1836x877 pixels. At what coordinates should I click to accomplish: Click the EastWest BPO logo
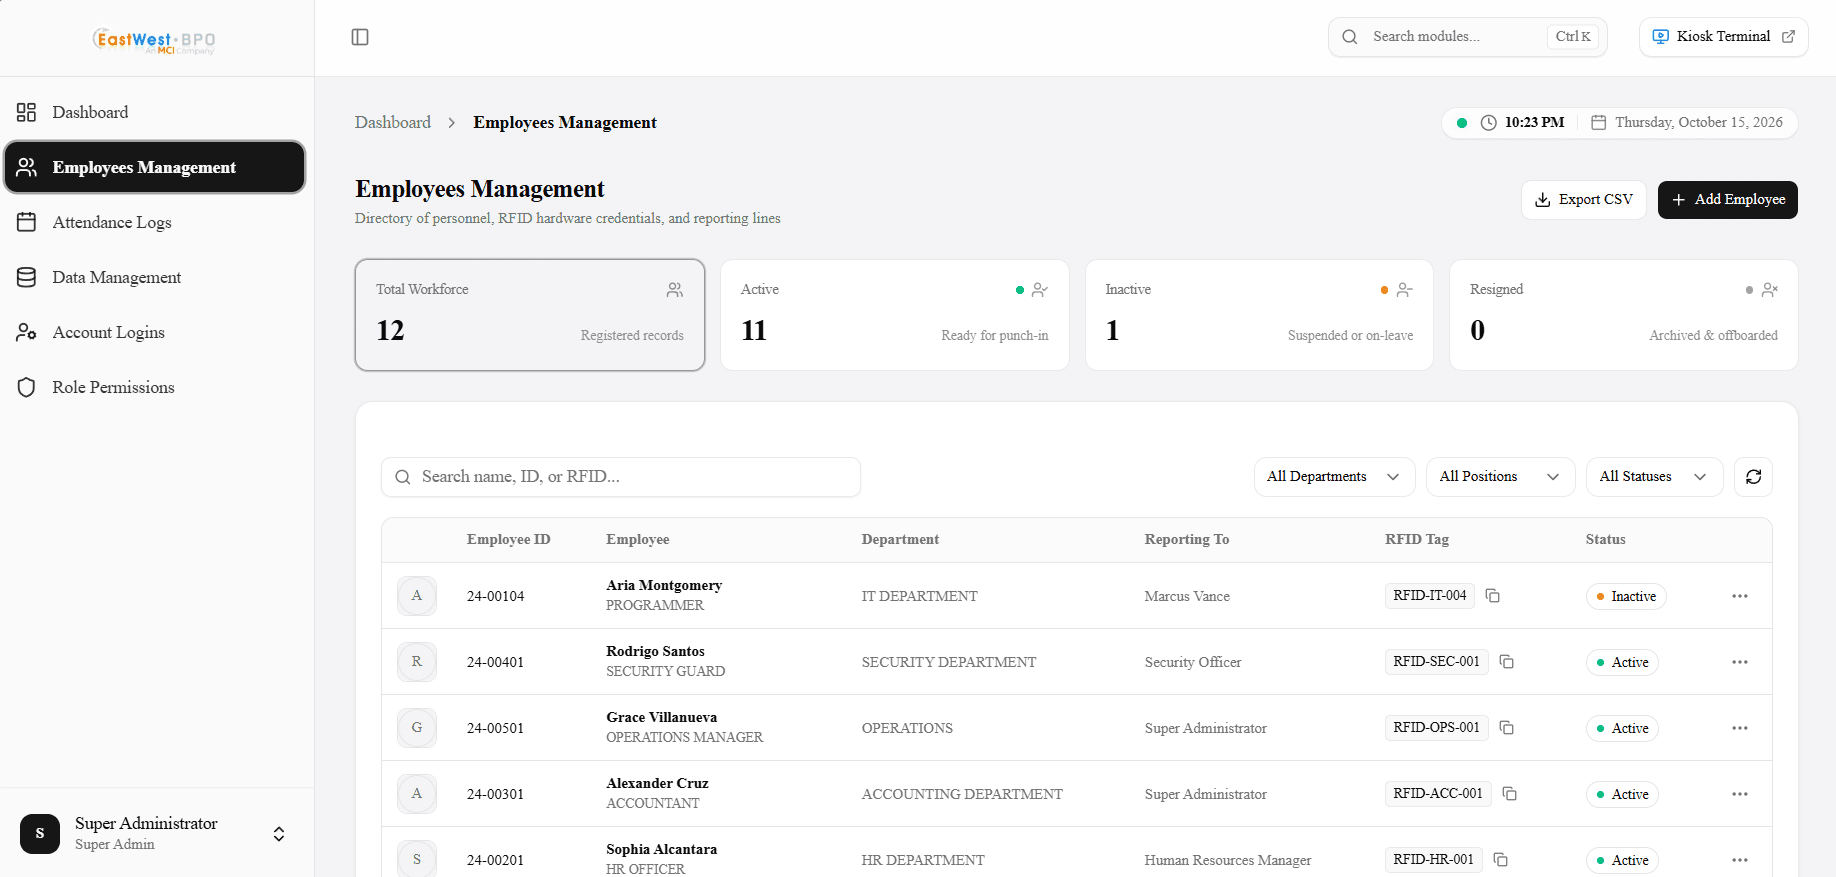coord(154,40)
